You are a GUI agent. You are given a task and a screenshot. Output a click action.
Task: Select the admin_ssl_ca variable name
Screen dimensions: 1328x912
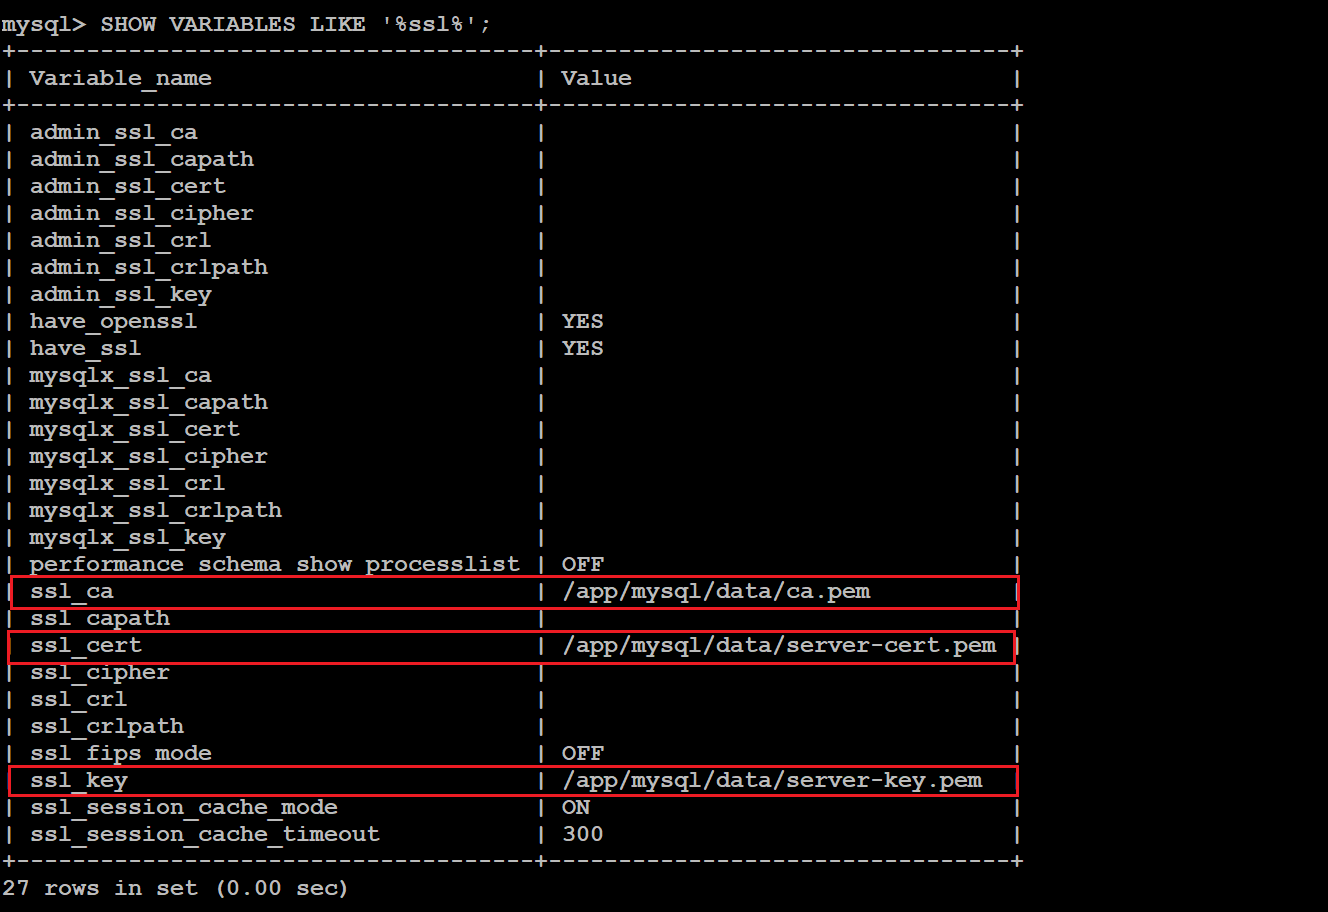tap(113, 132)
